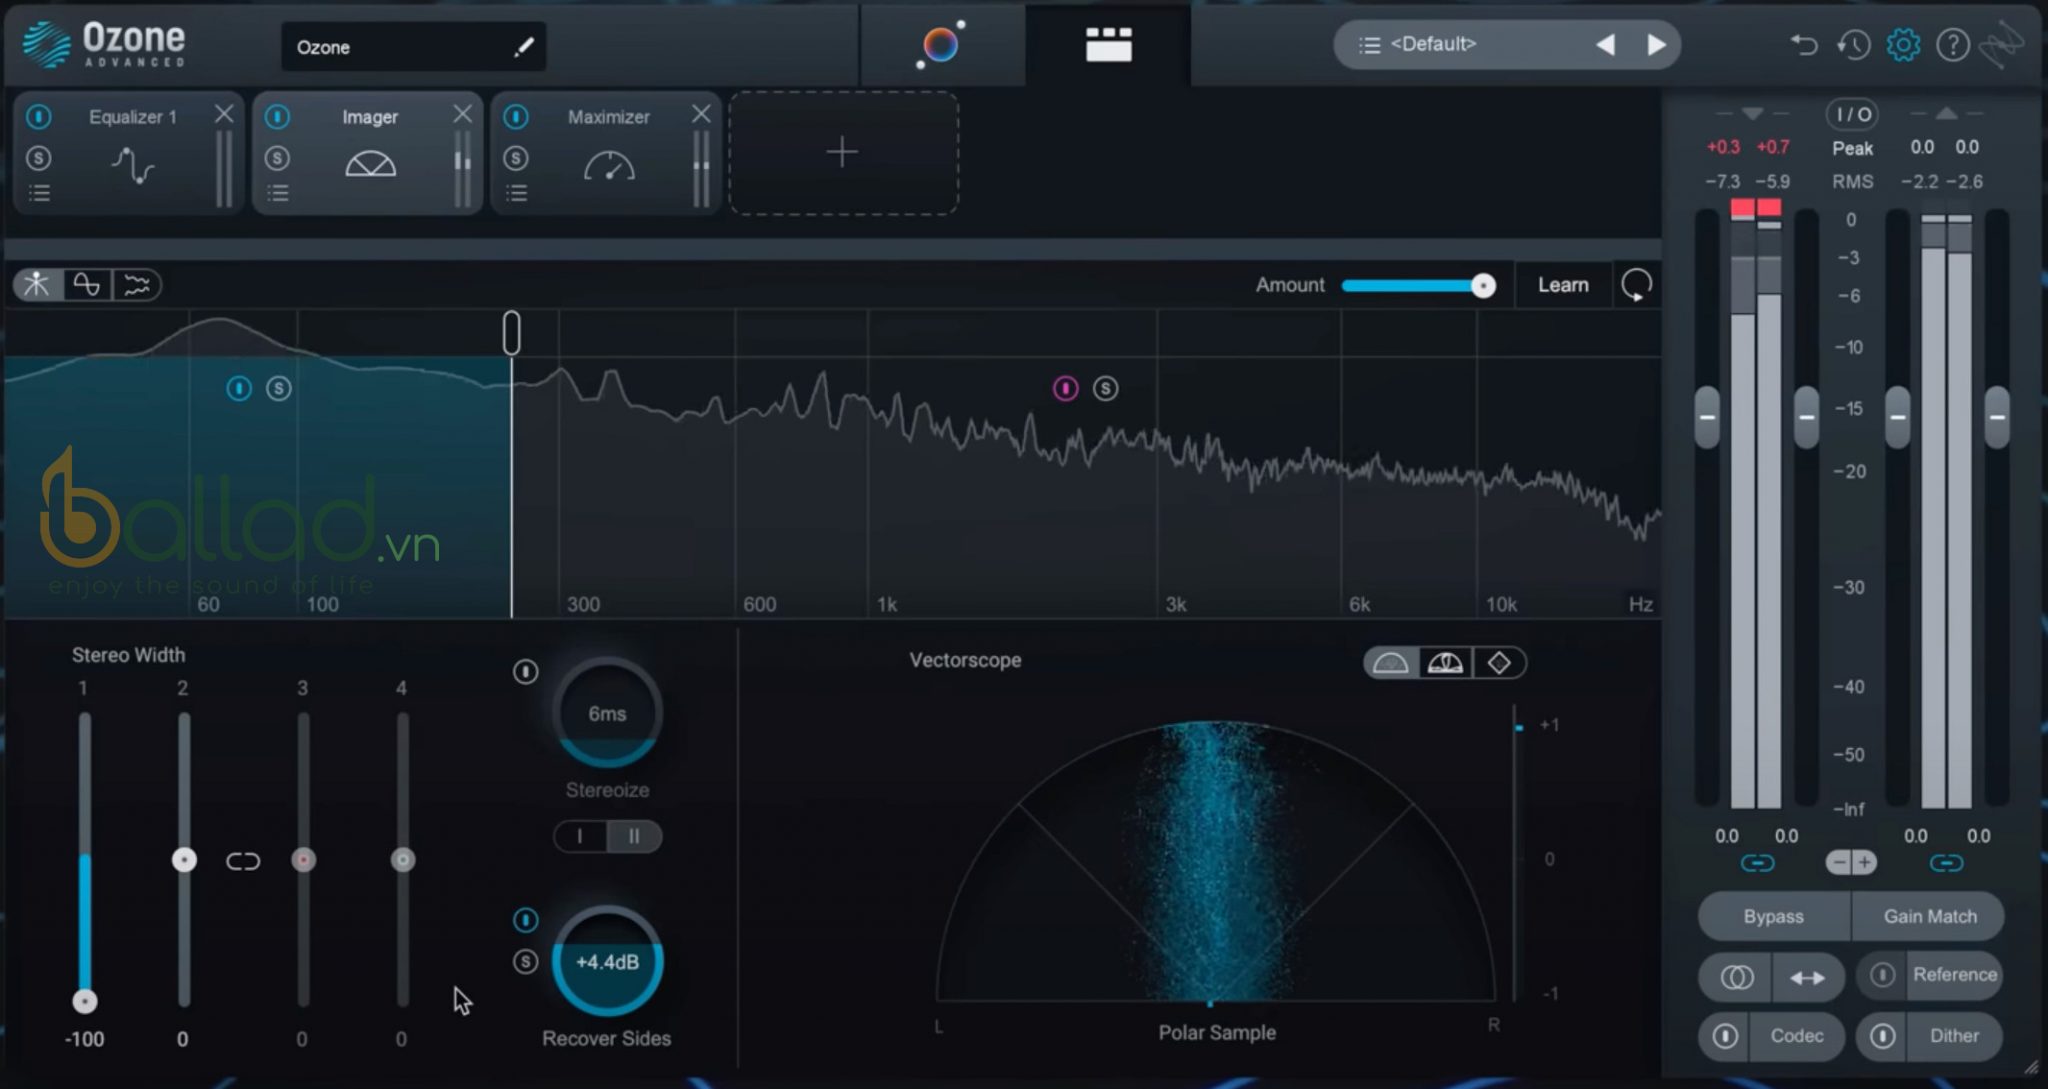Select the Lissajous vectorscope view icon
Viewport: 2048px width, 1089px height.
1499,662
